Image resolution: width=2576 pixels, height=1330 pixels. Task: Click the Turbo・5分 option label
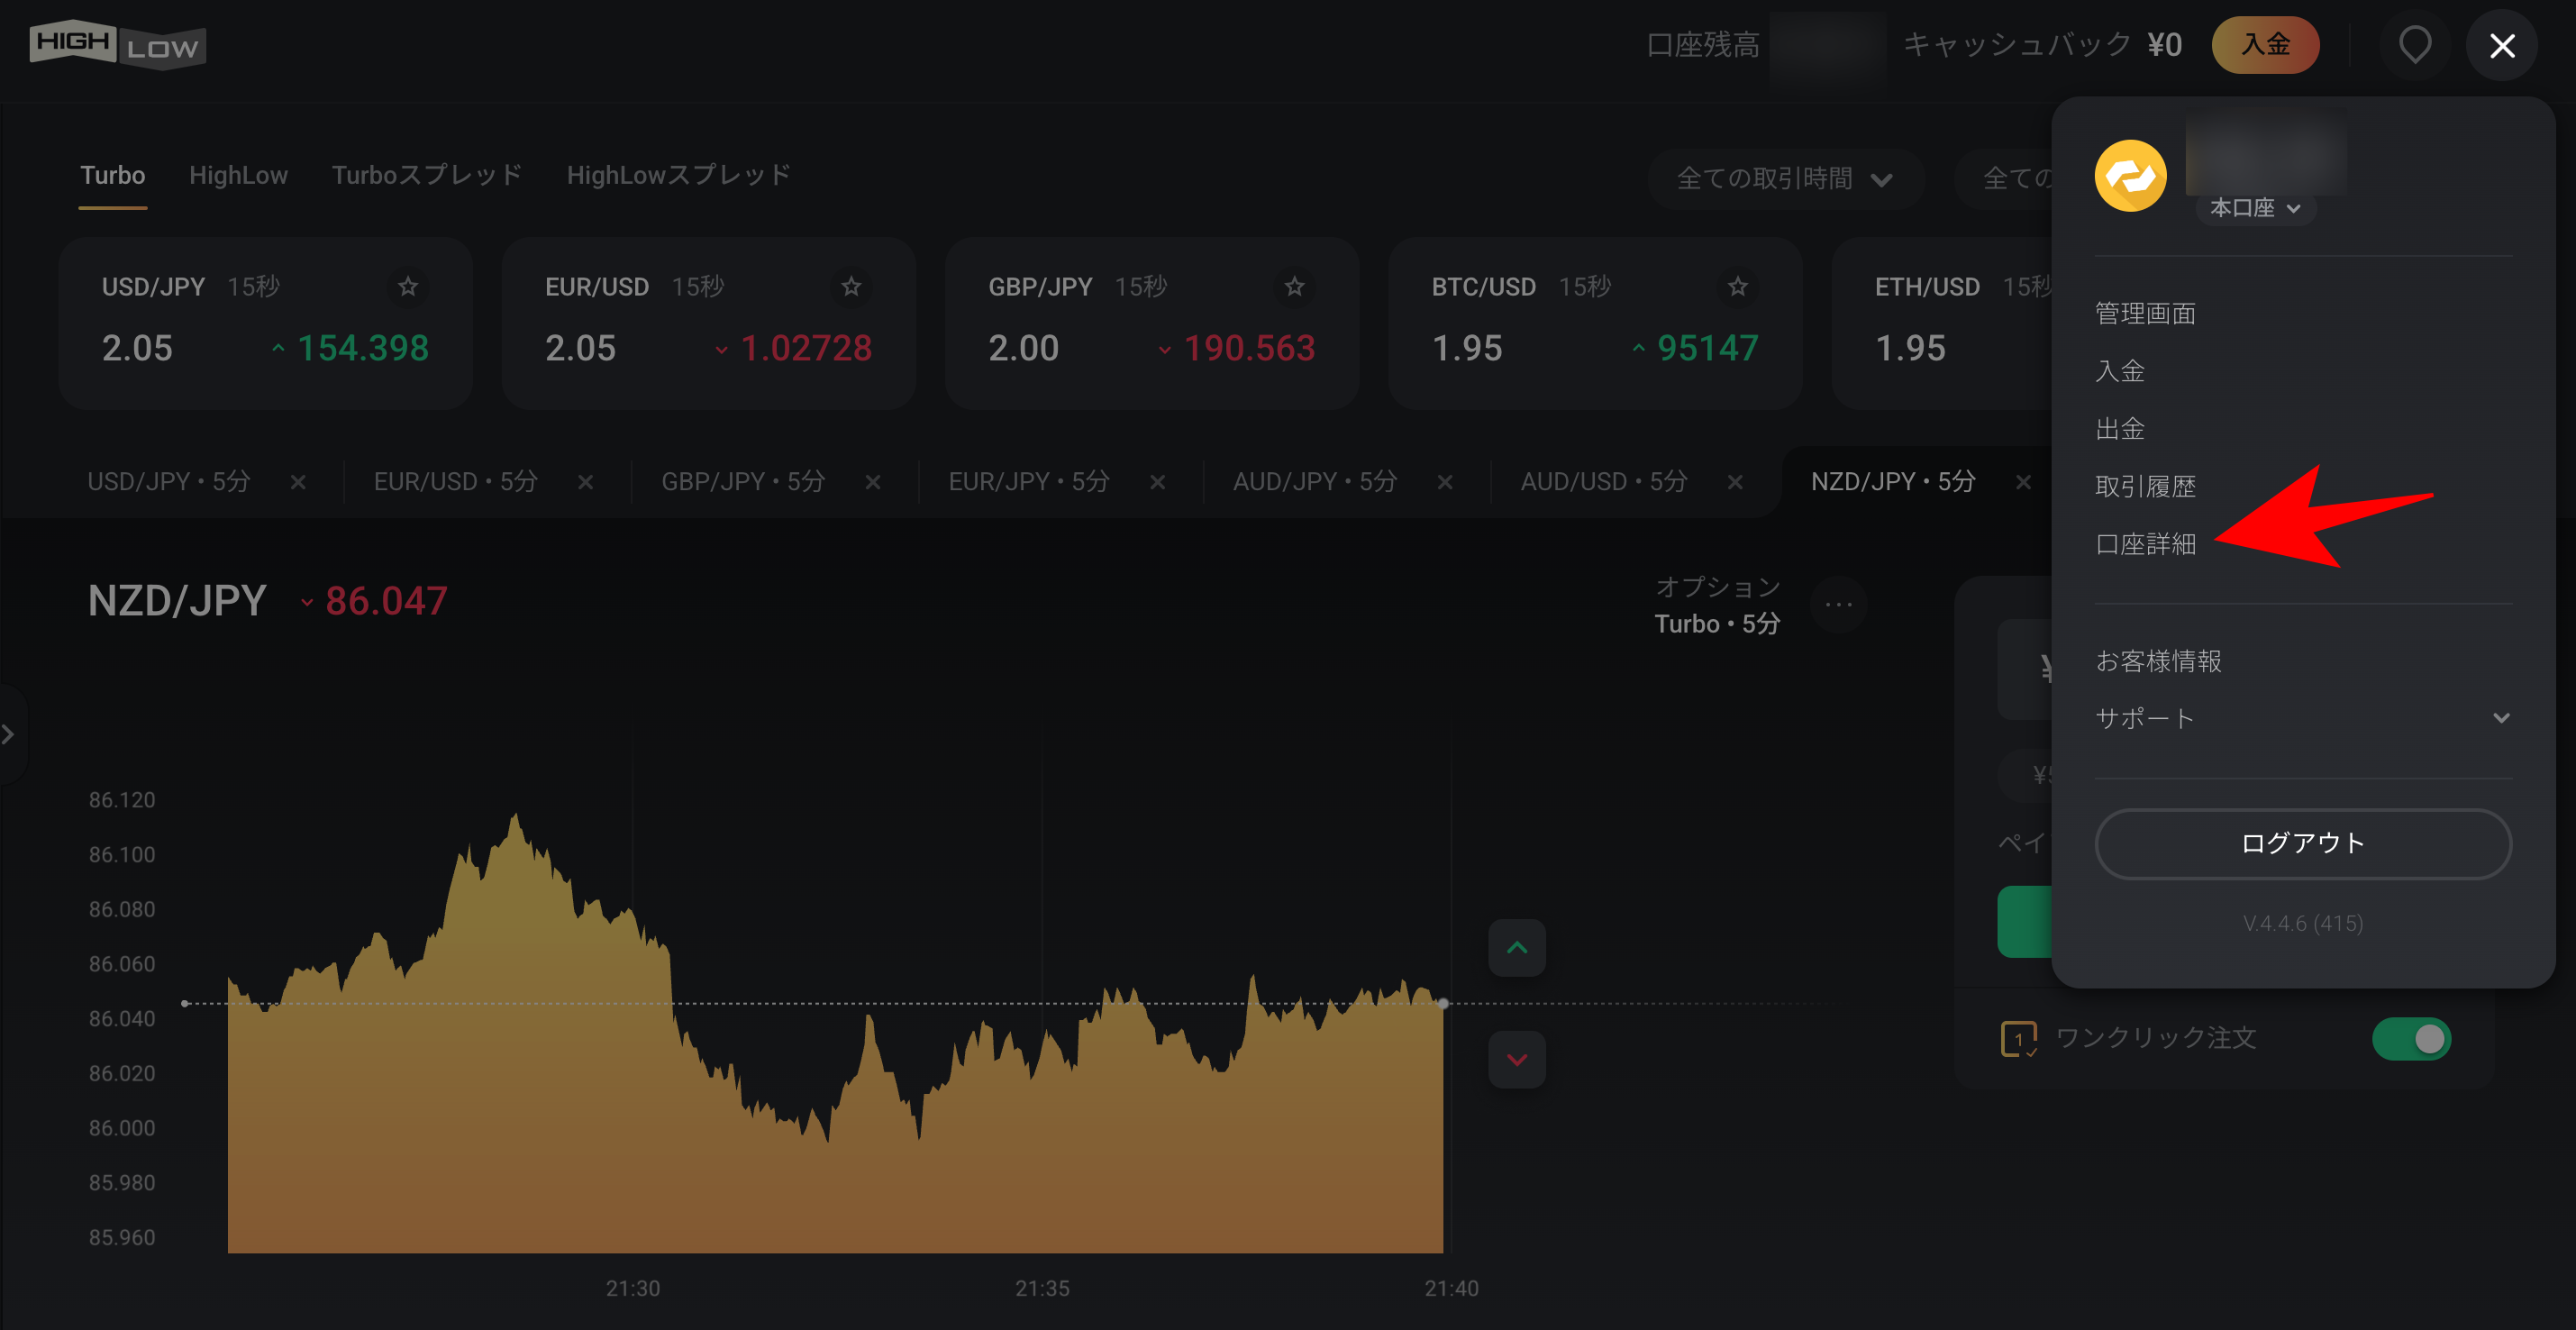pos(1717,624)
